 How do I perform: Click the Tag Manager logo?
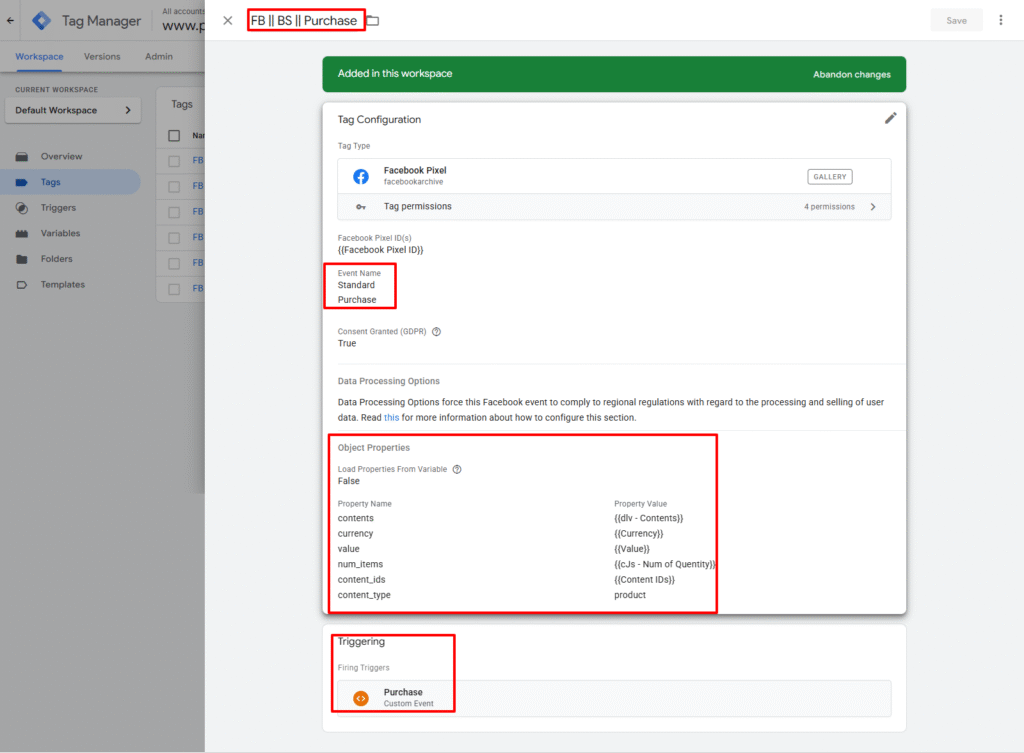coord(41,20)
